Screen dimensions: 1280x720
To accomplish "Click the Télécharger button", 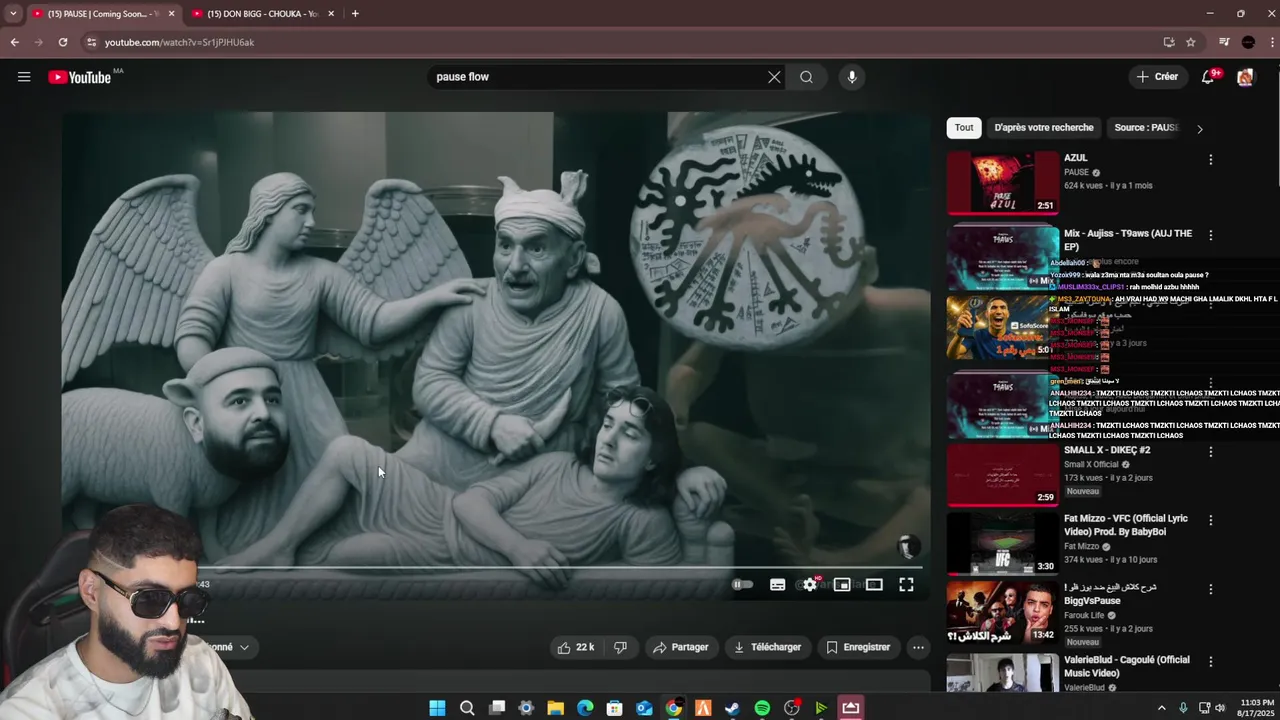I will [x=767, y=647].
